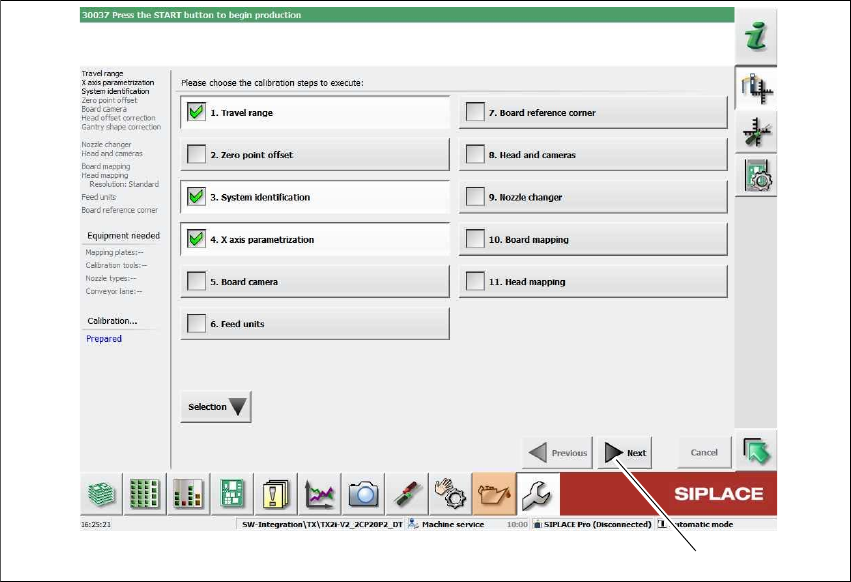The image size is (851, 582).
Task: Open the green circuit board icon
Action: [232, 494]
